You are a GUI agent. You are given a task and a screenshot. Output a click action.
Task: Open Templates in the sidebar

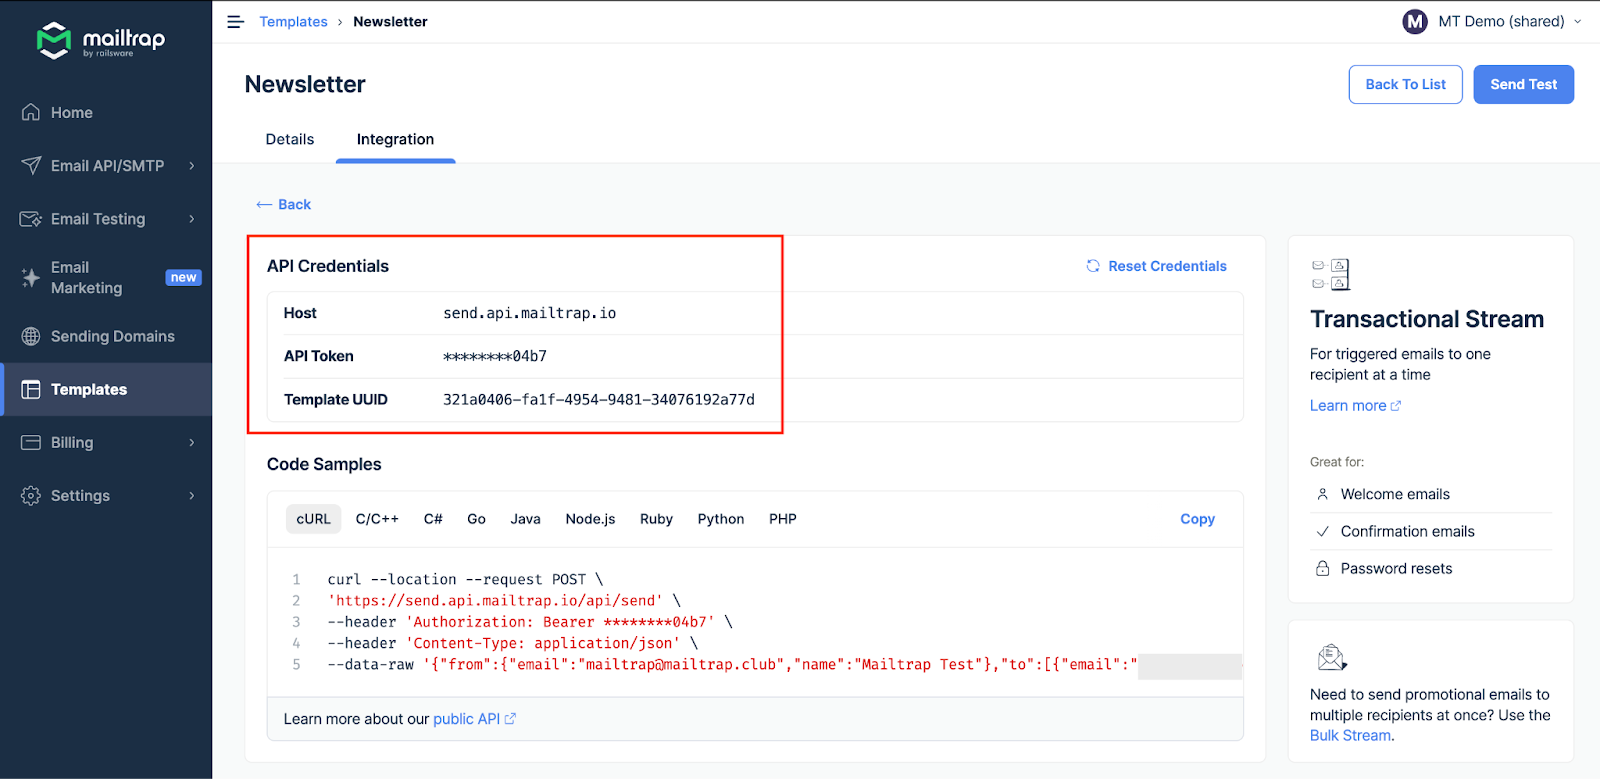coord(106,389)
